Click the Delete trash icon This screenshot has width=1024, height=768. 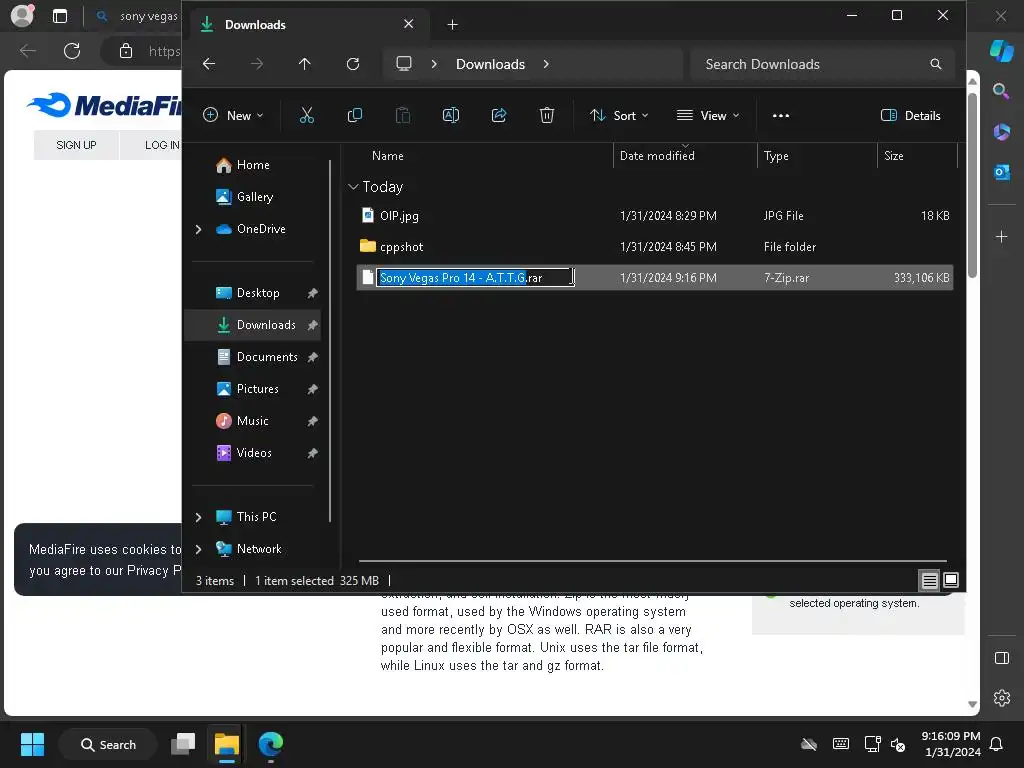(547, 116)
